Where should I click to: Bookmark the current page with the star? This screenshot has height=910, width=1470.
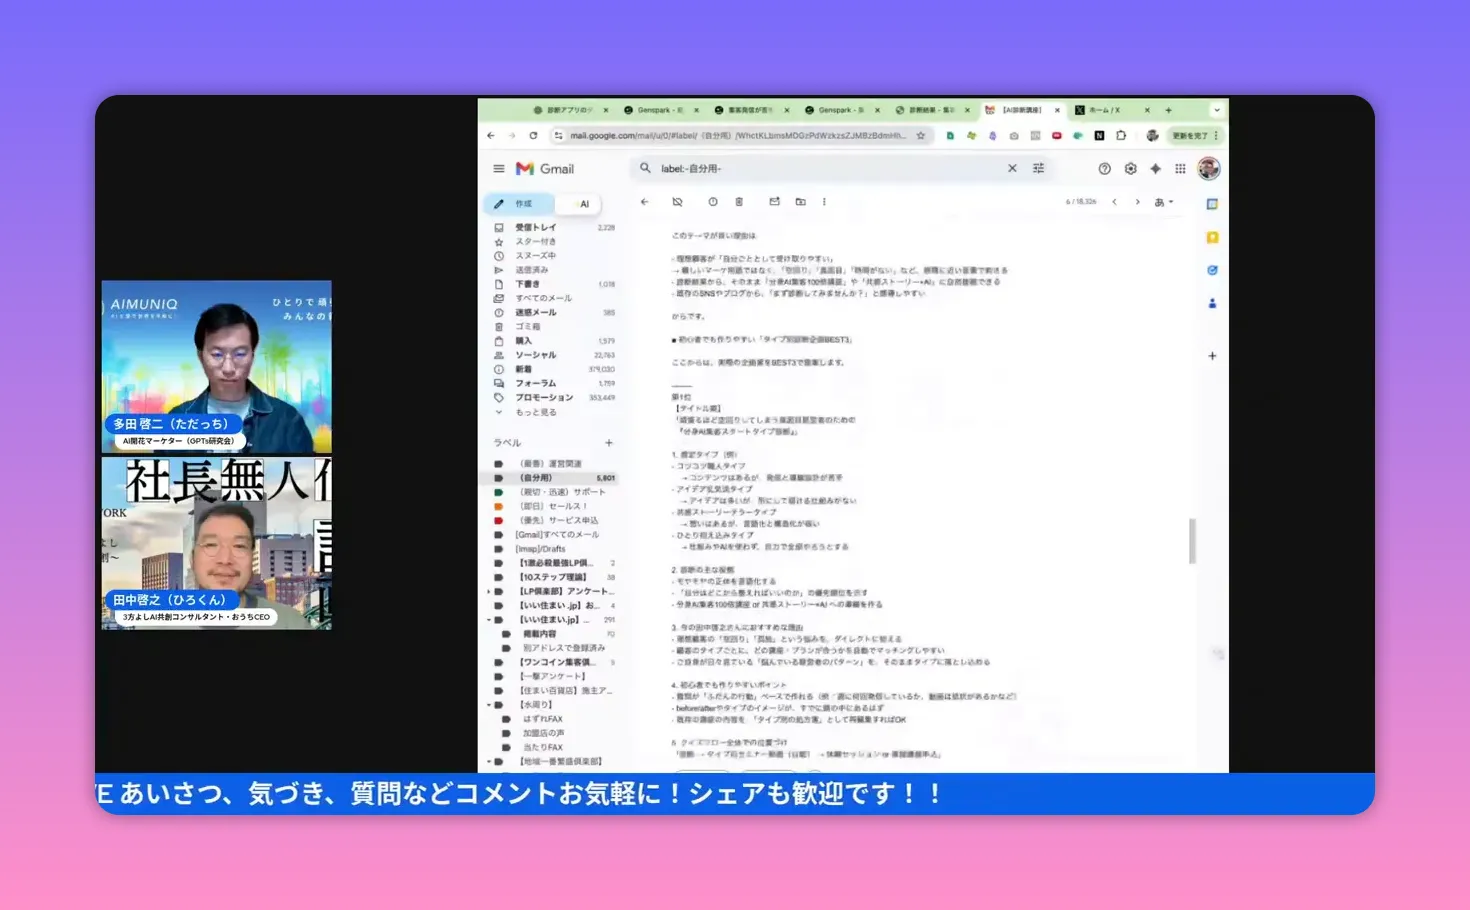click(x=920, y=135)
